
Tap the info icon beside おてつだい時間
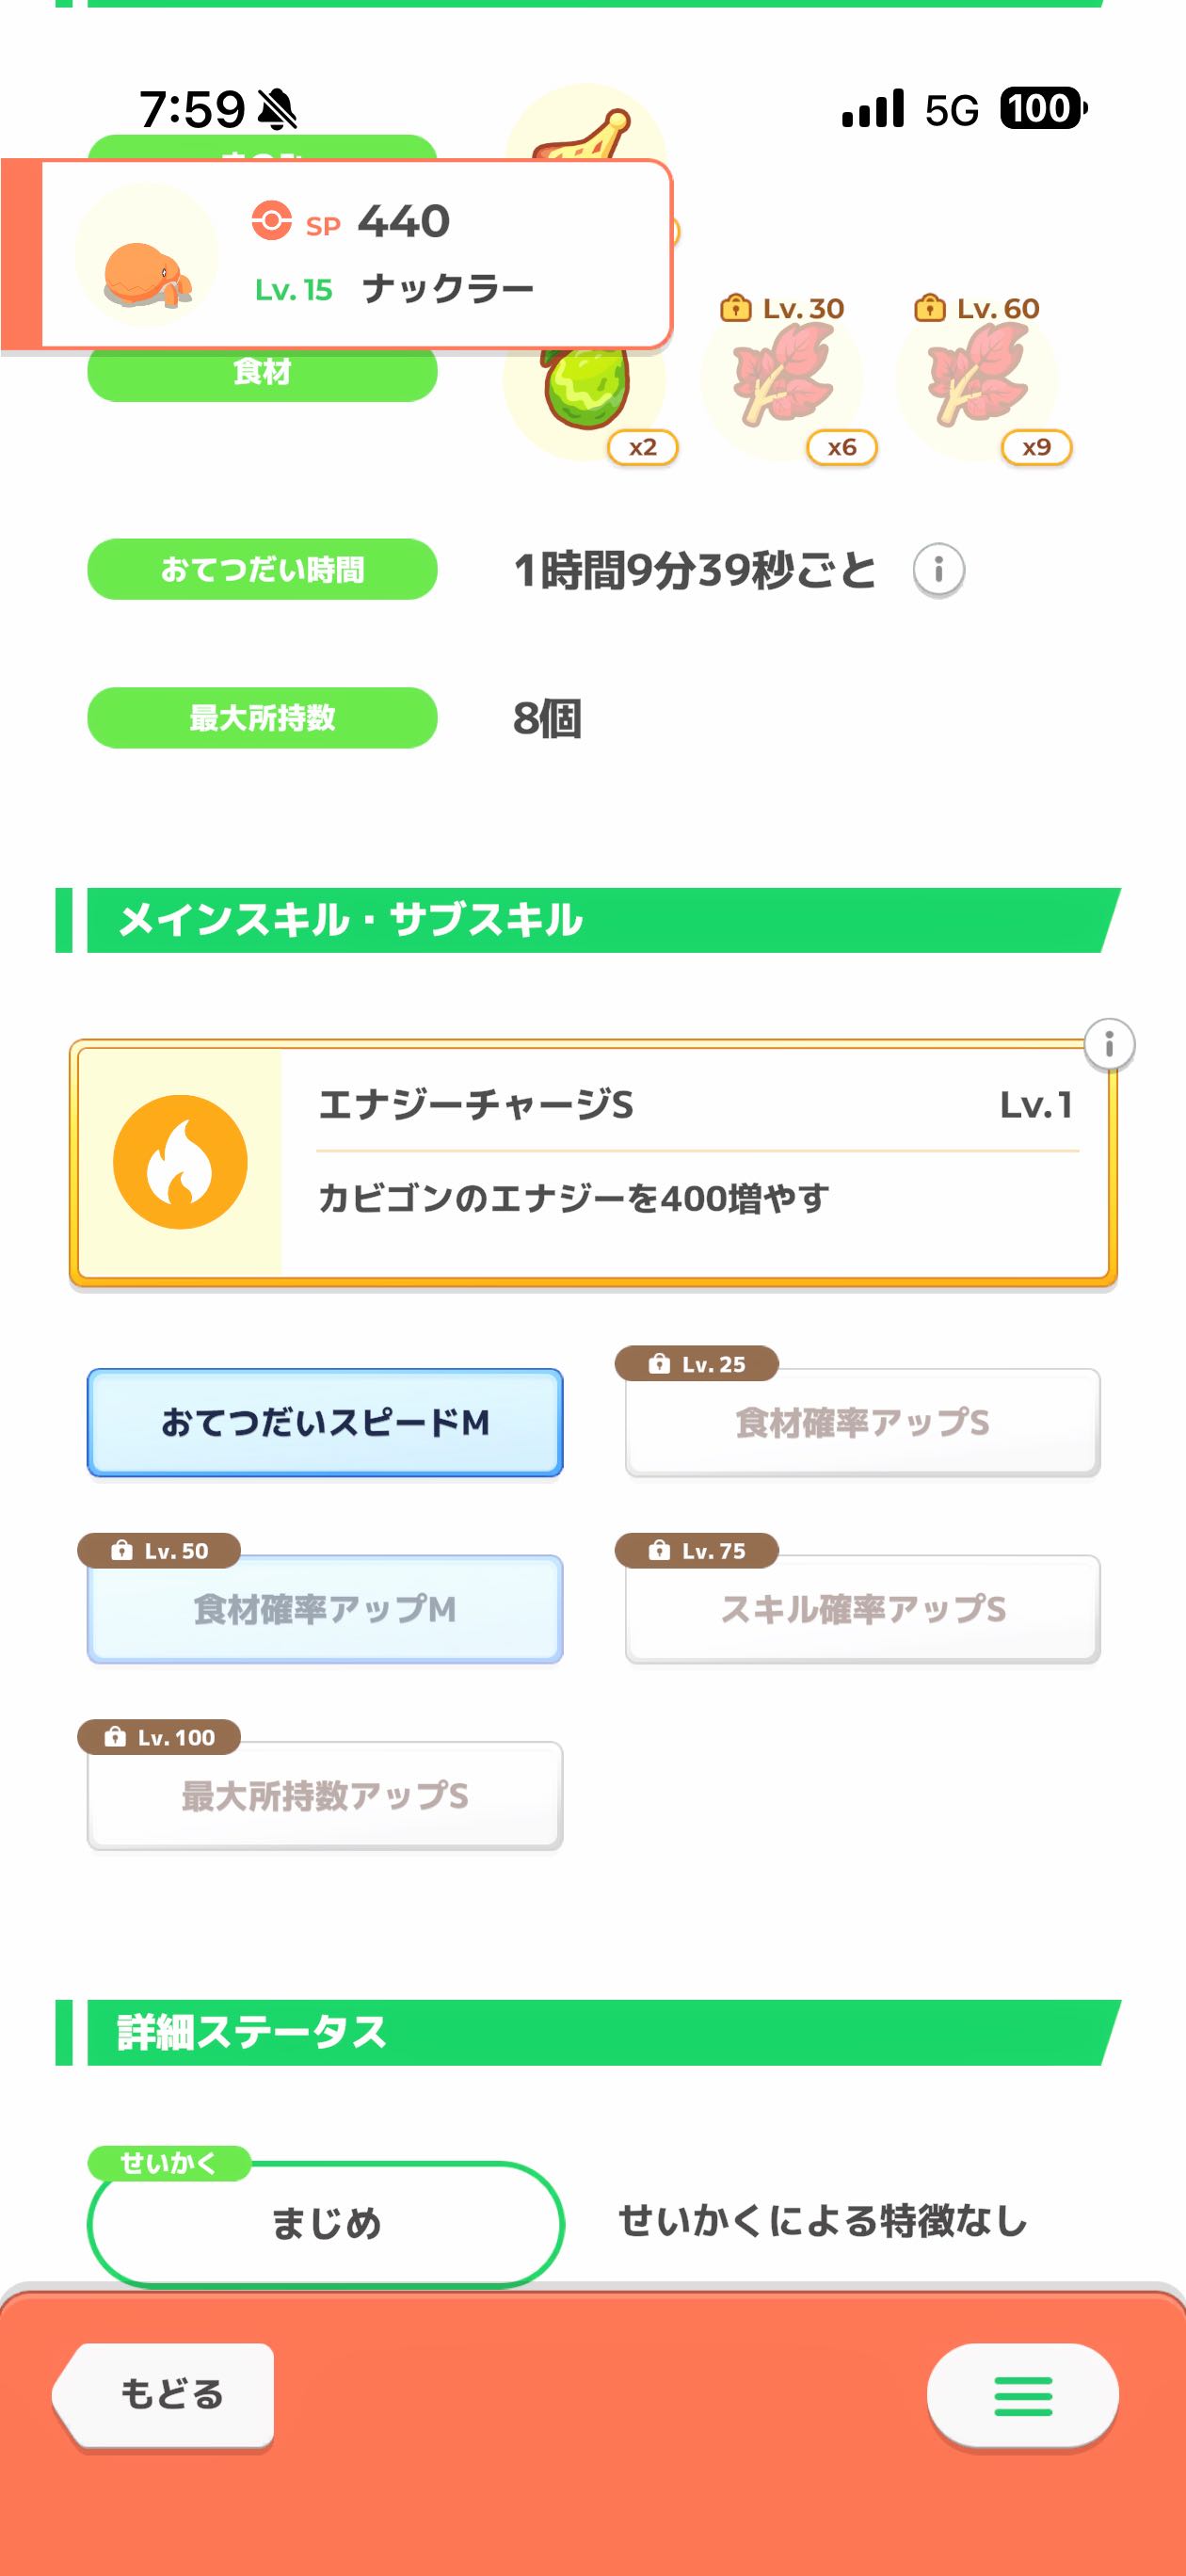[x=938, y=570]
